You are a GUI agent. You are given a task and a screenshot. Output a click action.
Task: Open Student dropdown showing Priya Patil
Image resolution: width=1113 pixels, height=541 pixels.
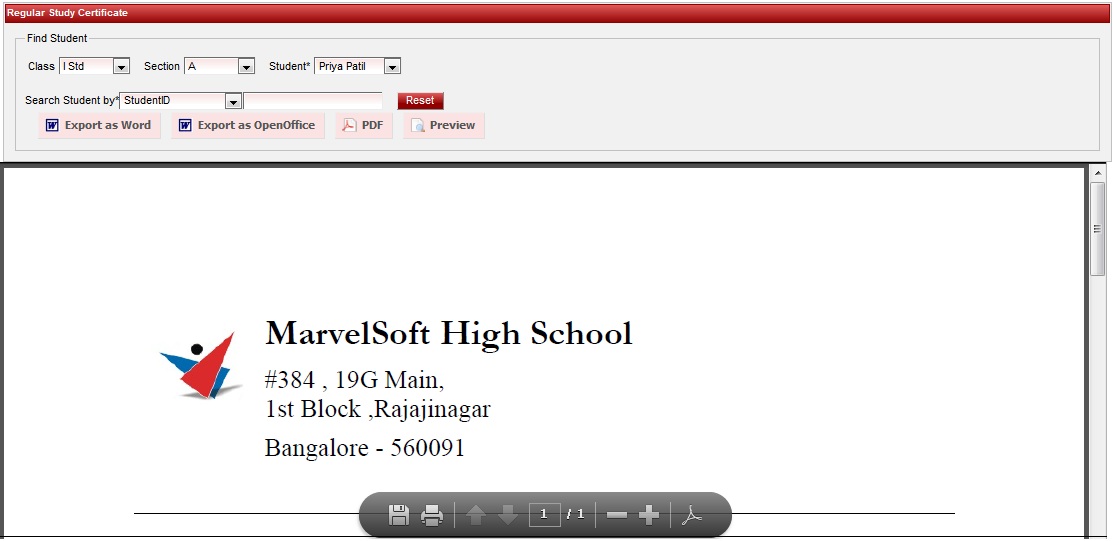[x=392, y=67]
